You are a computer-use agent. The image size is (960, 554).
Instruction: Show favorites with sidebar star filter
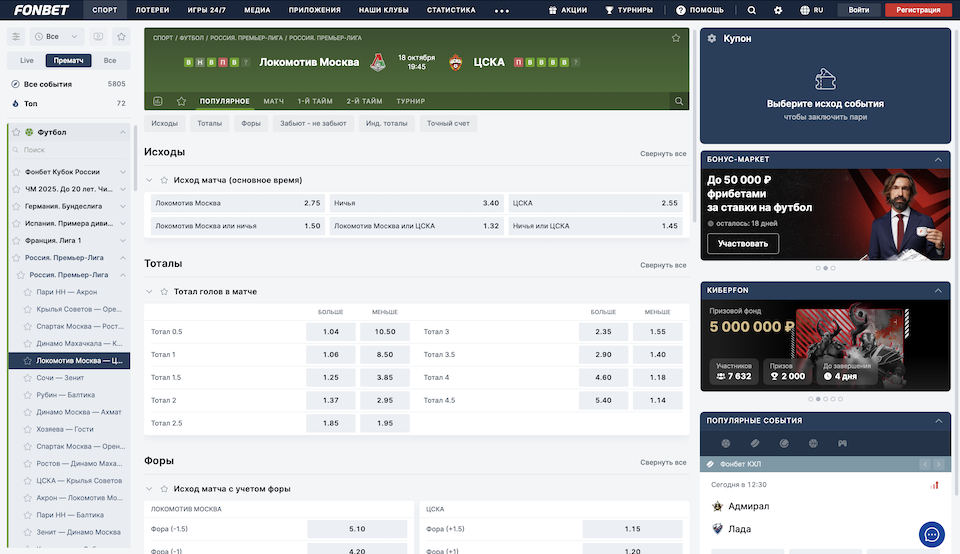pos(121,37)
